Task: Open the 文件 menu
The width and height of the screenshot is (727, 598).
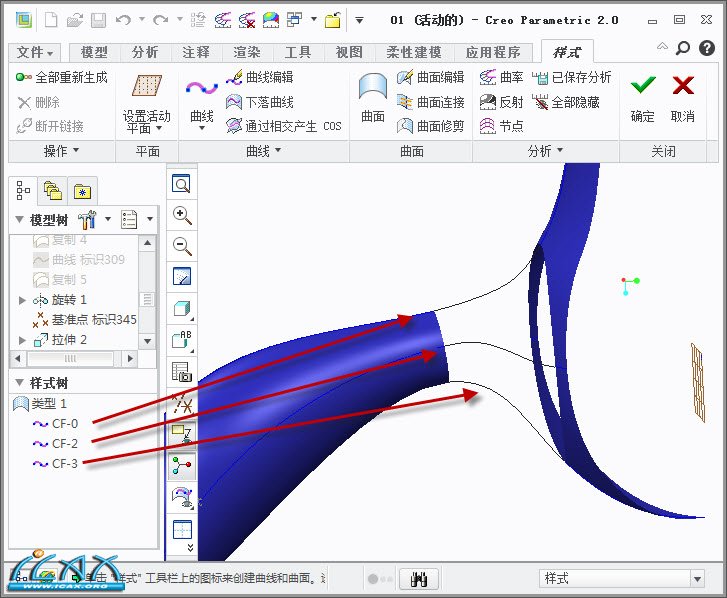Action: (36, 52)
